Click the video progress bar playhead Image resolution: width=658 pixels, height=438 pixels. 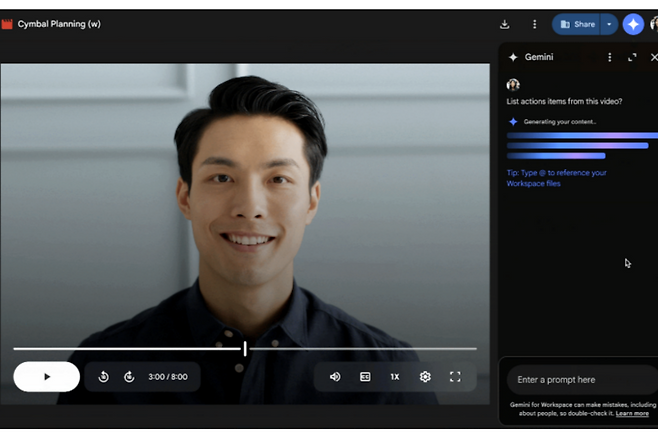tap(245, 348)
